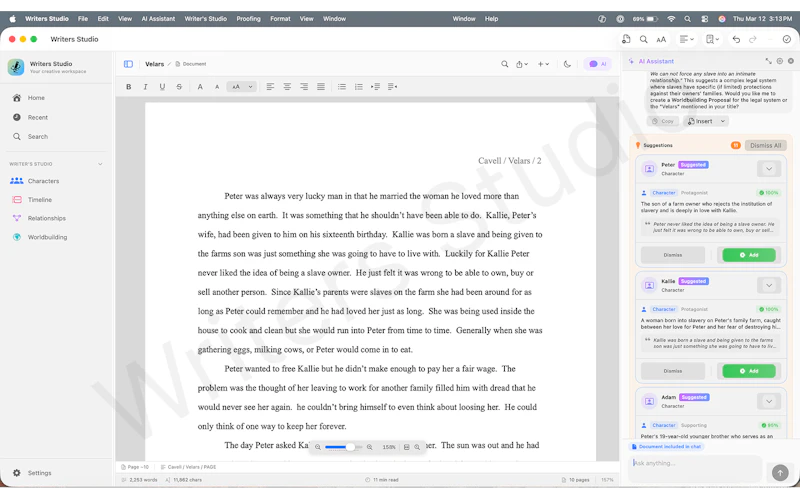Dismiss the Peter character suggestion
Screen dimensions: 800x500
(672, 255)
